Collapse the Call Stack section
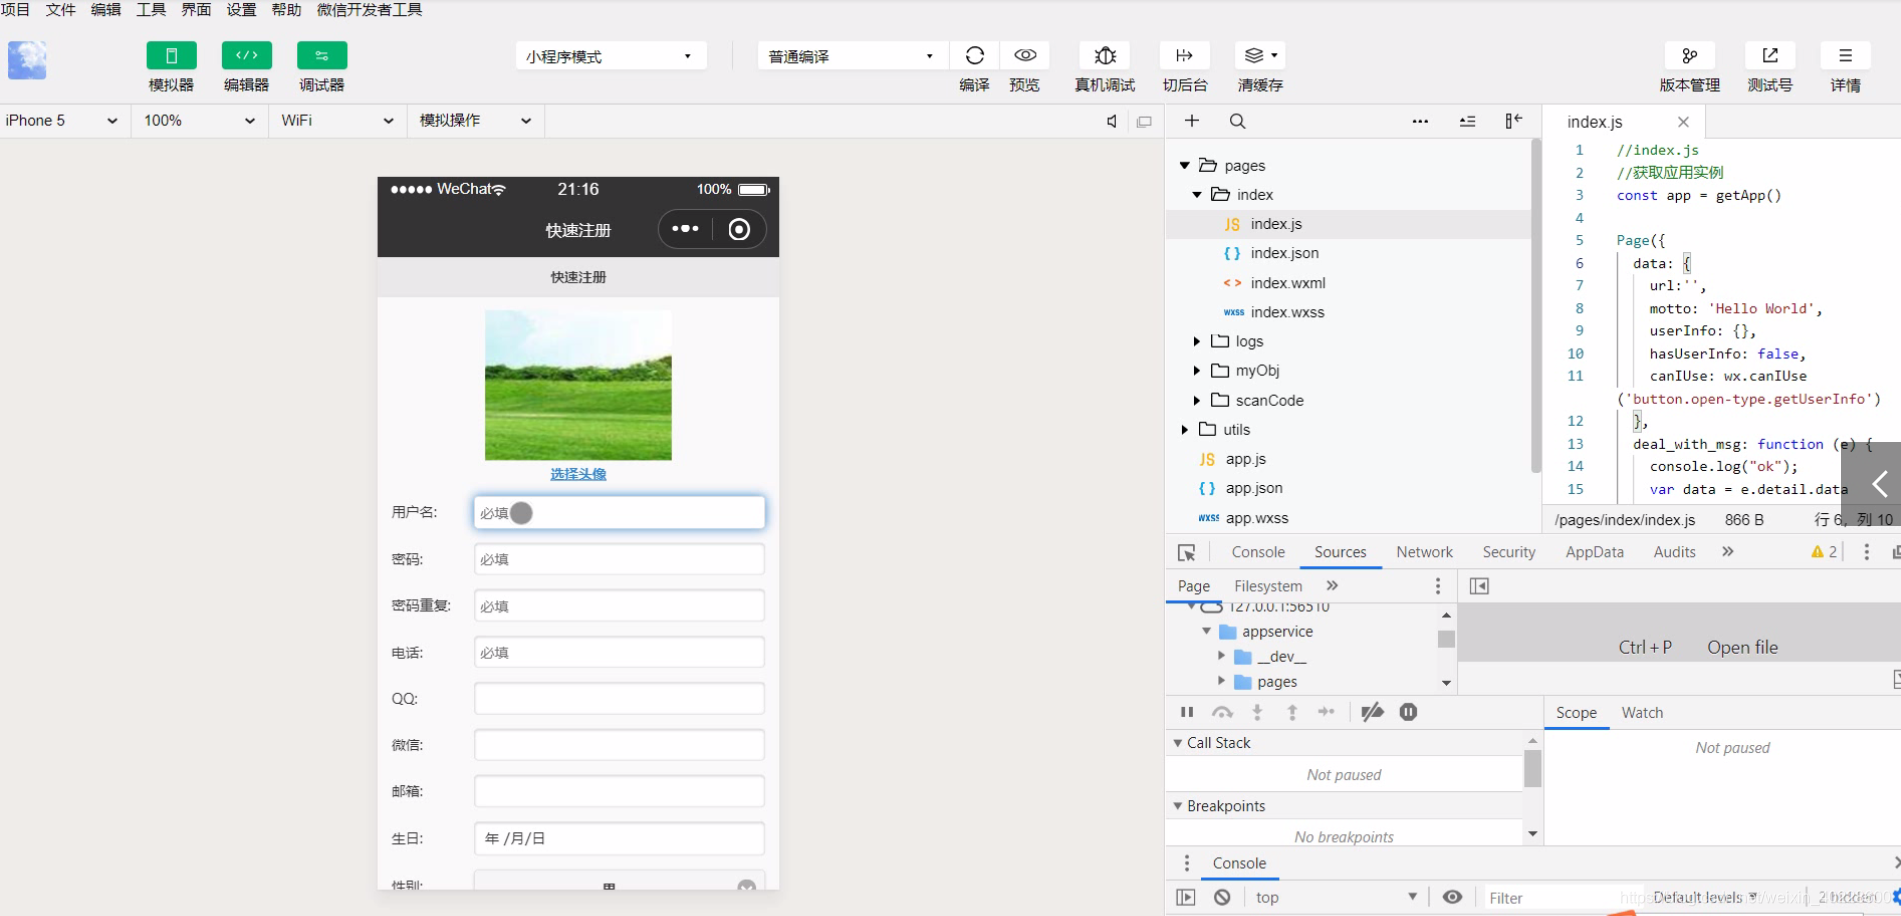The width and height of the screenshot is (1901, 916). coord(1177,743)
